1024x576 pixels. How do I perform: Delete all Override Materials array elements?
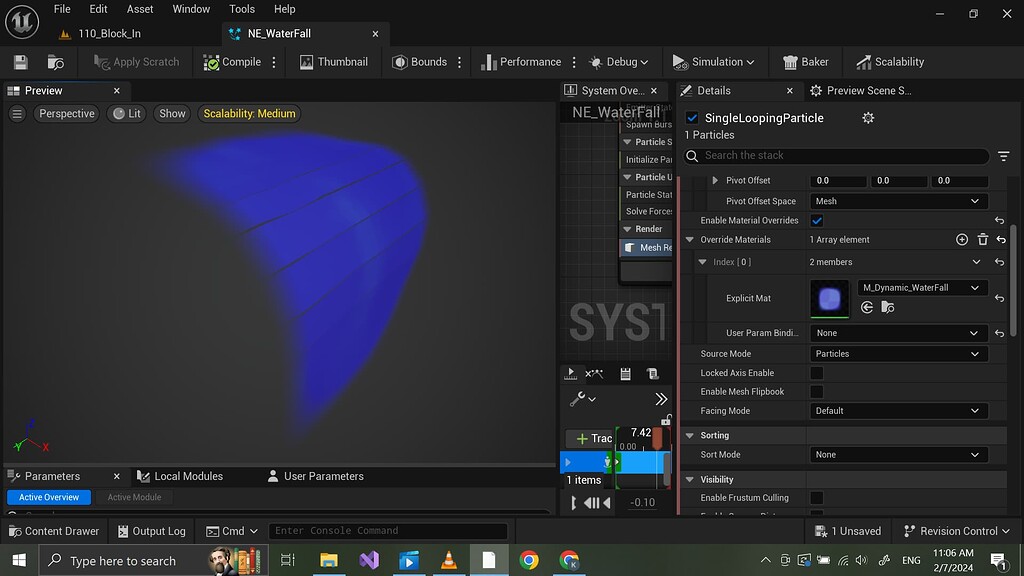pyautogui.click(x=983, y=239)
